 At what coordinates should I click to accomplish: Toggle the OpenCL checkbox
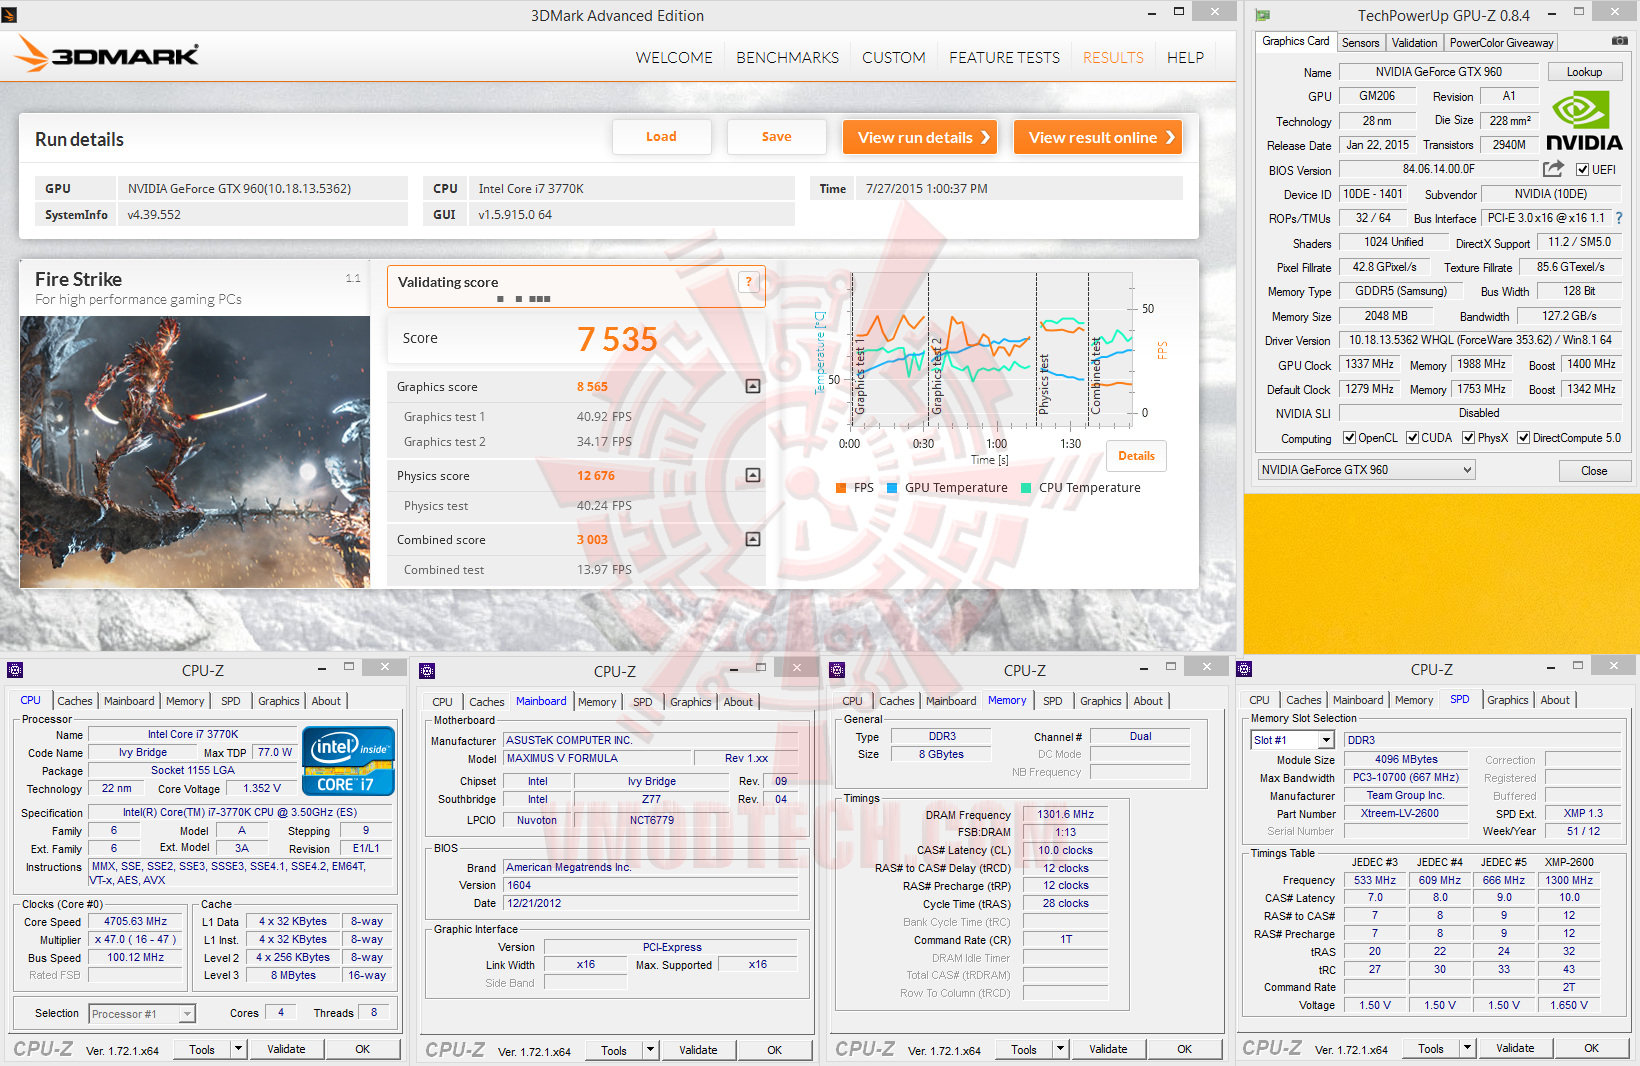[x=1349, y=438]
